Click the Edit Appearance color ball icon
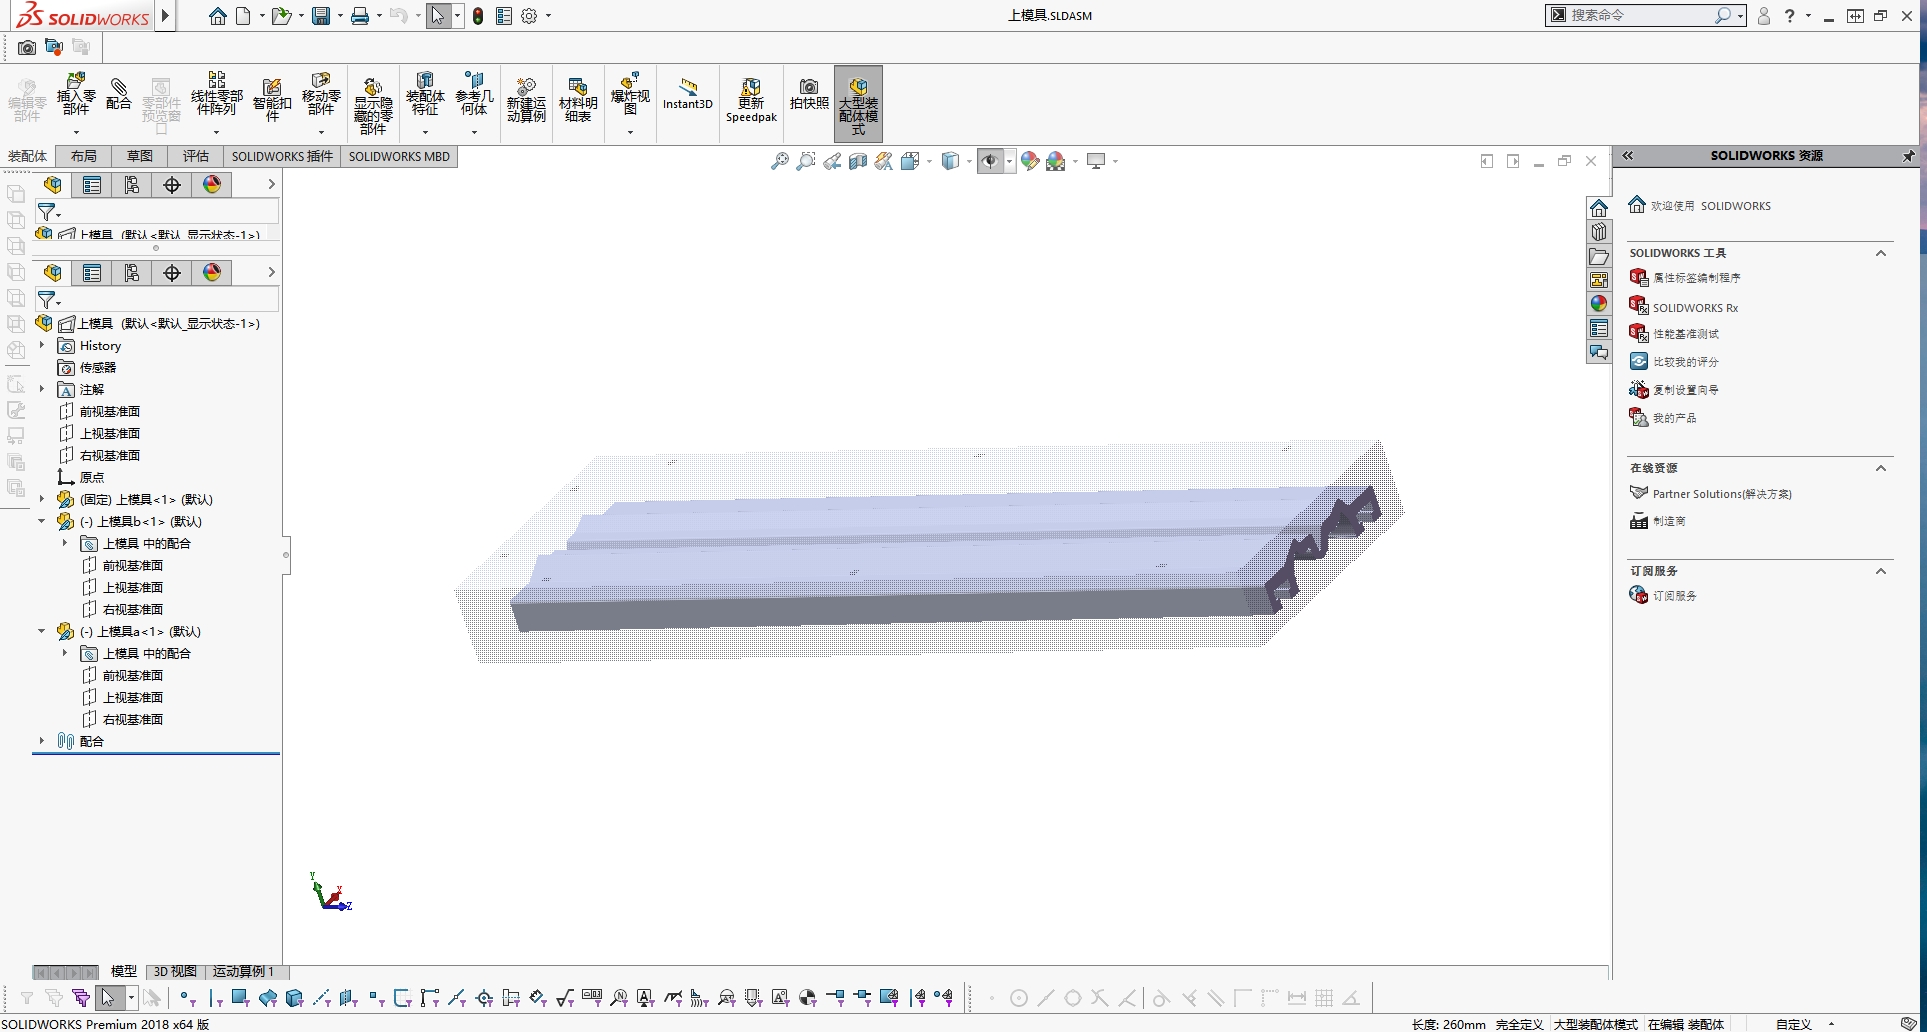Image resolution: width=1927 pixels, height=1032 pixels. click(x=1030, y=161)
